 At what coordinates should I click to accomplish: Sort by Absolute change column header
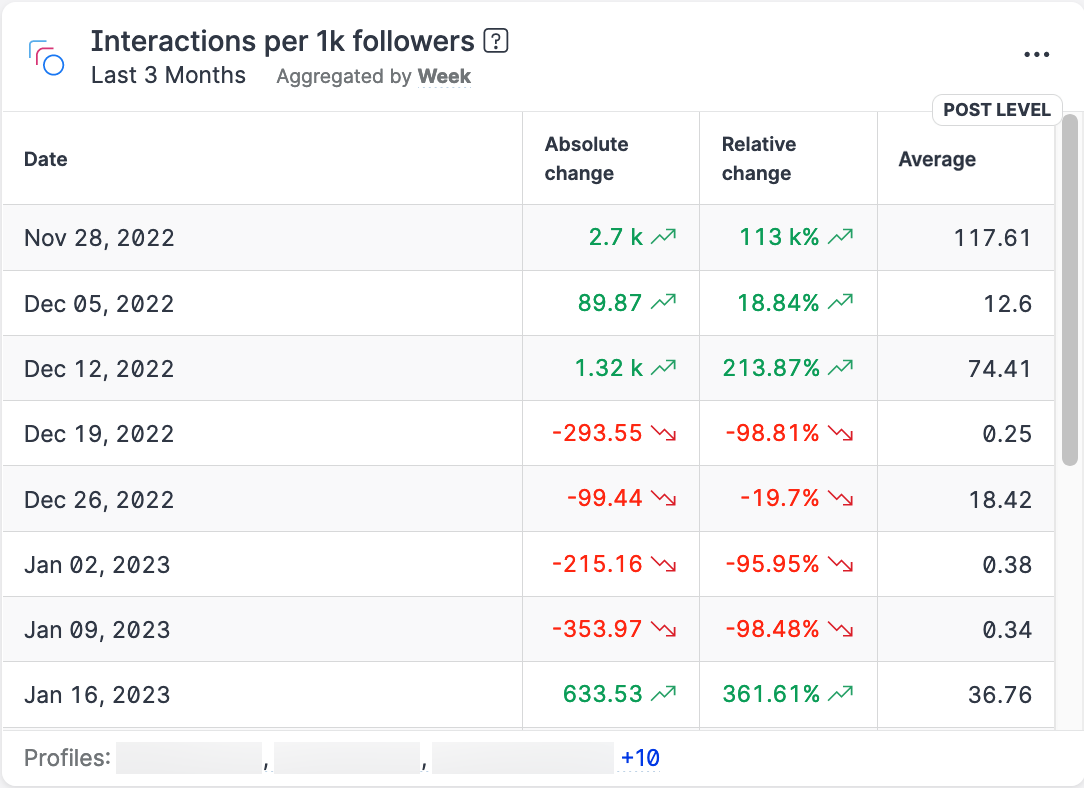[586, 159]
